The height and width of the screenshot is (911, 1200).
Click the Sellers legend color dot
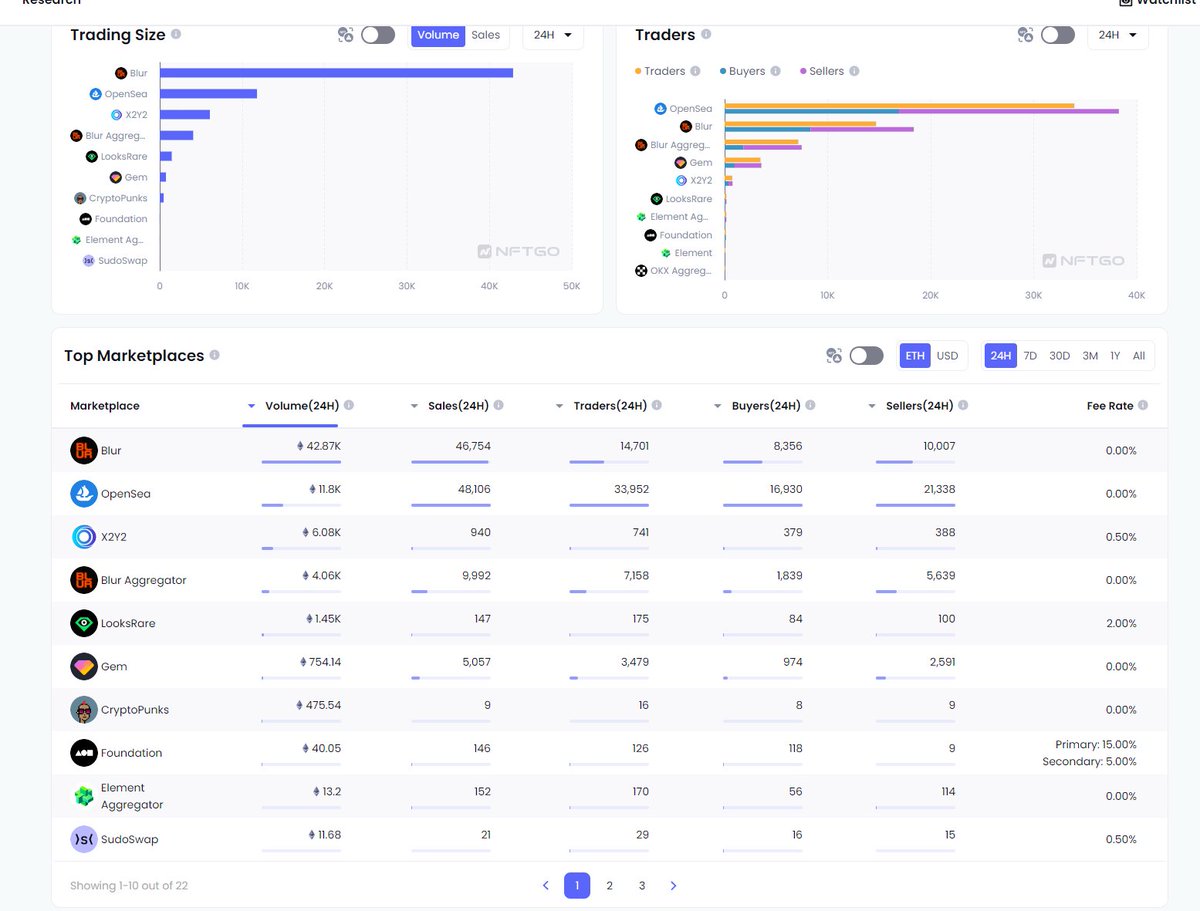[x=802, y=71]
